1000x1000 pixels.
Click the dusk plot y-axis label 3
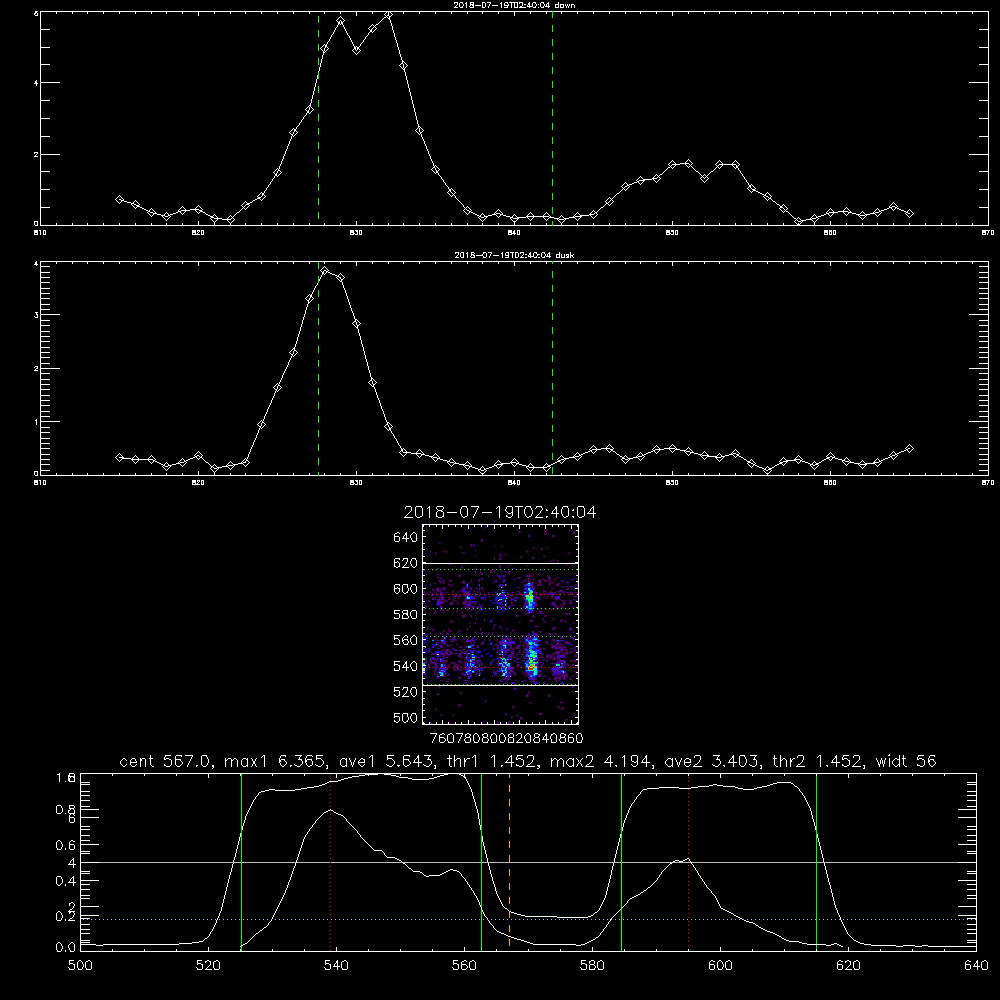click(x=36, y=315)
